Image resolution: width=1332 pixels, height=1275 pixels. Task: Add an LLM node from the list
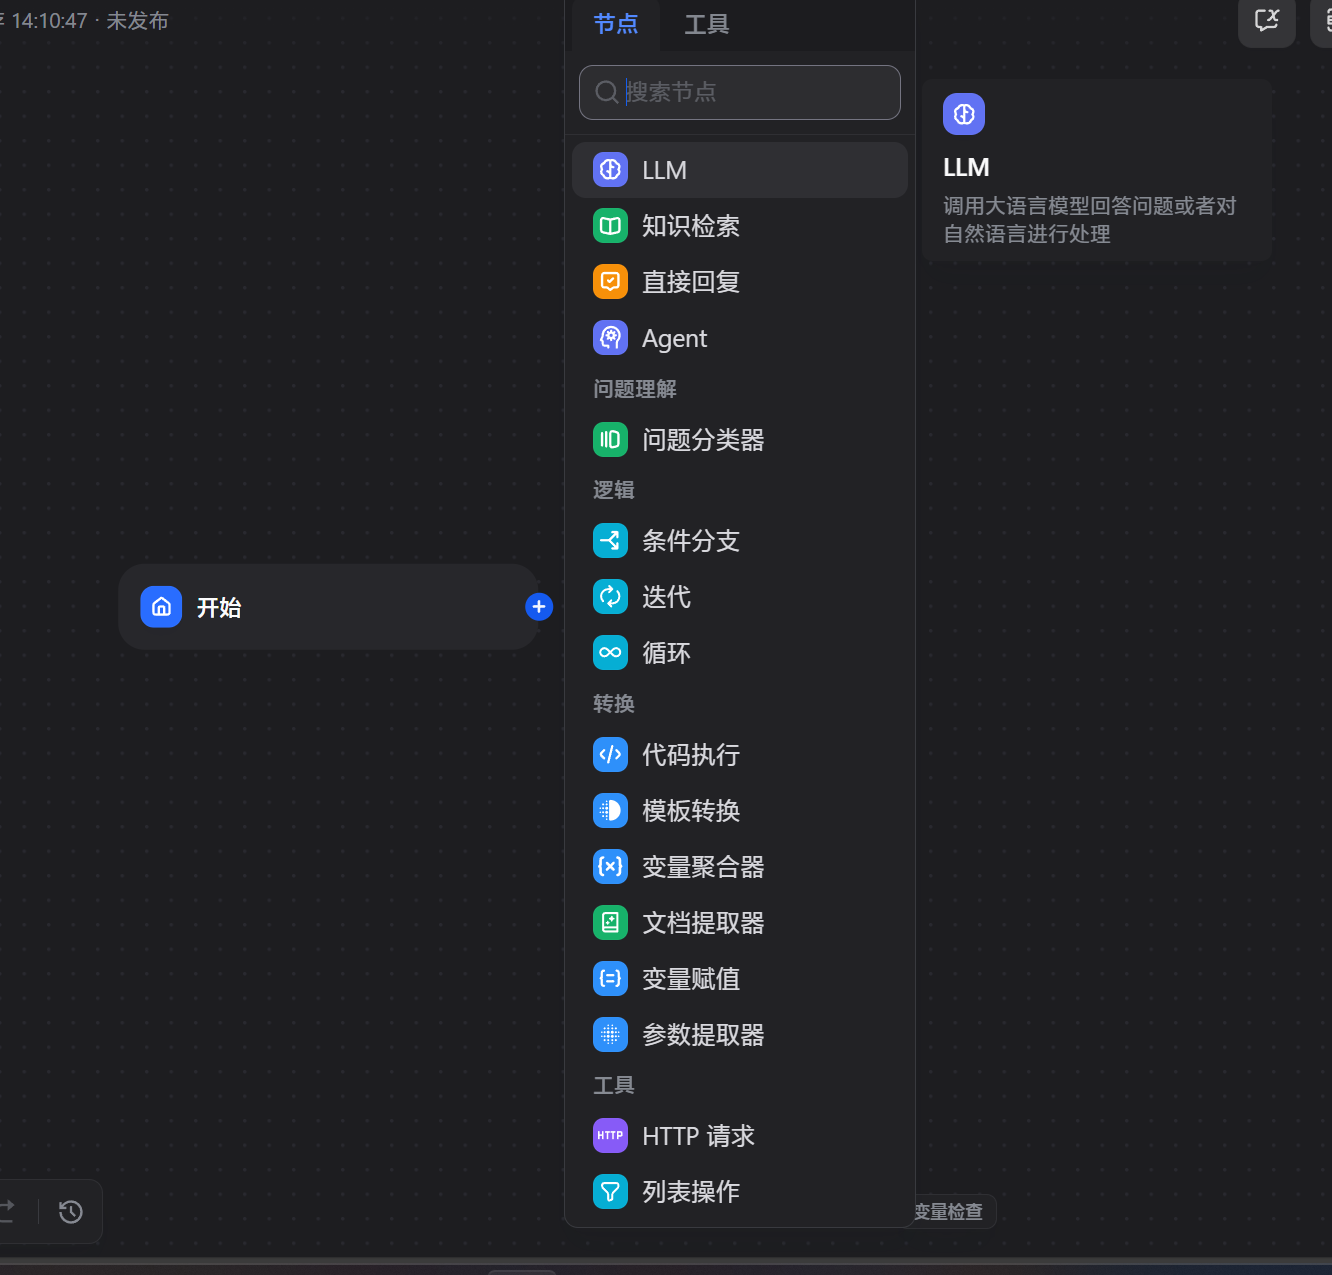tap(740, 170)
